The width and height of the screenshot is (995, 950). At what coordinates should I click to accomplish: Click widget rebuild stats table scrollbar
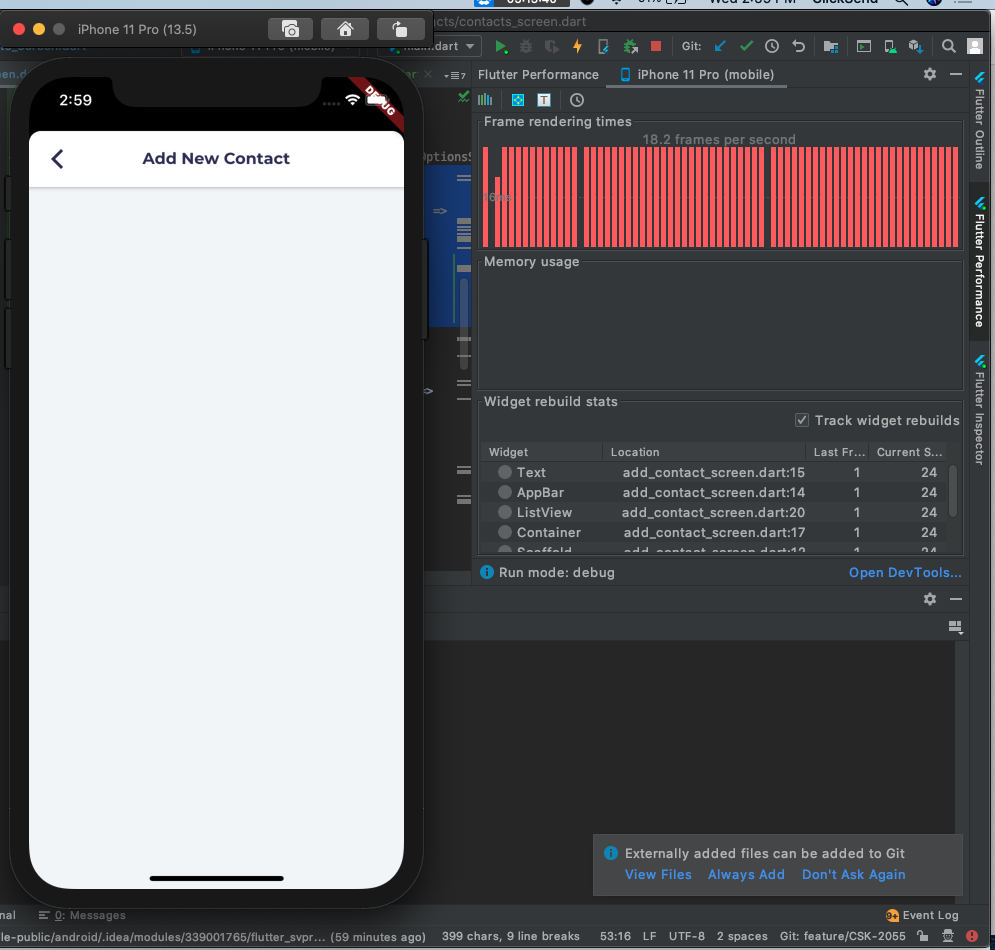point(952,492)
